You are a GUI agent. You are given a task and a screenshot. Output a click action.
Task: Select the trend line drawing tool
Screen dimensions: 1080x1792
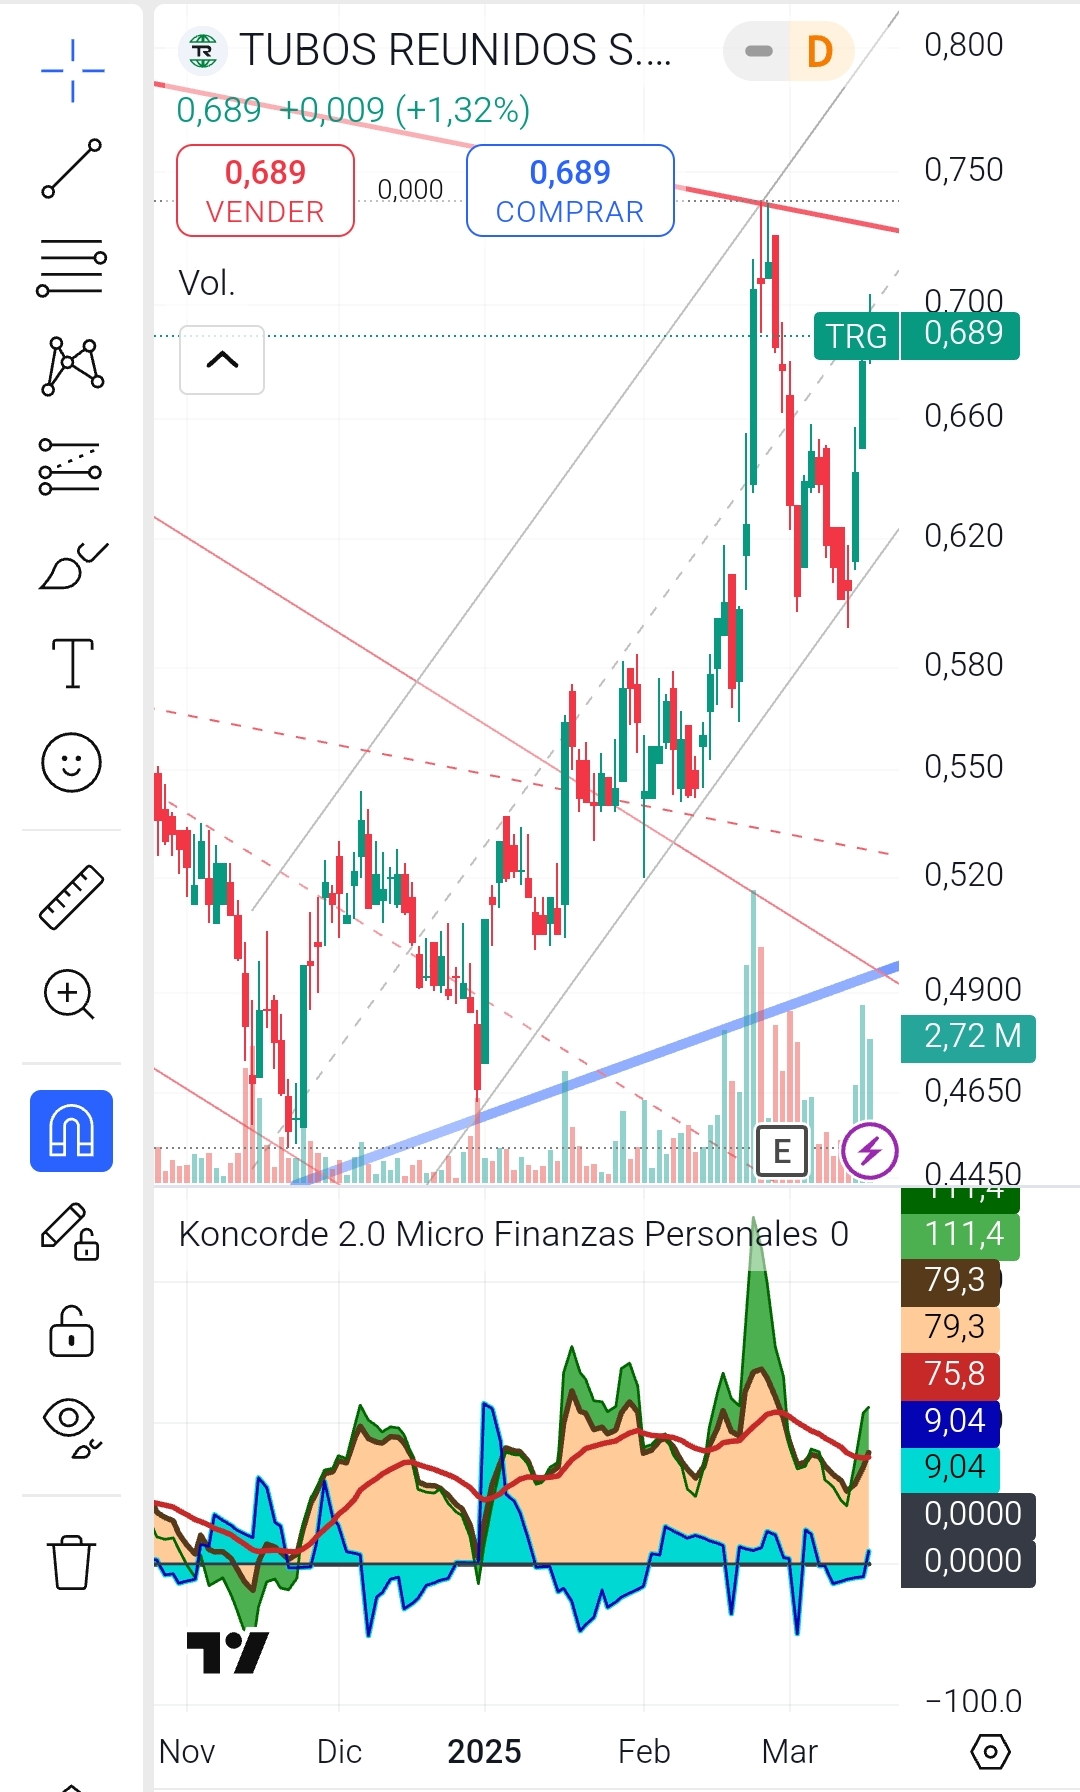click(x=72, y=168)
